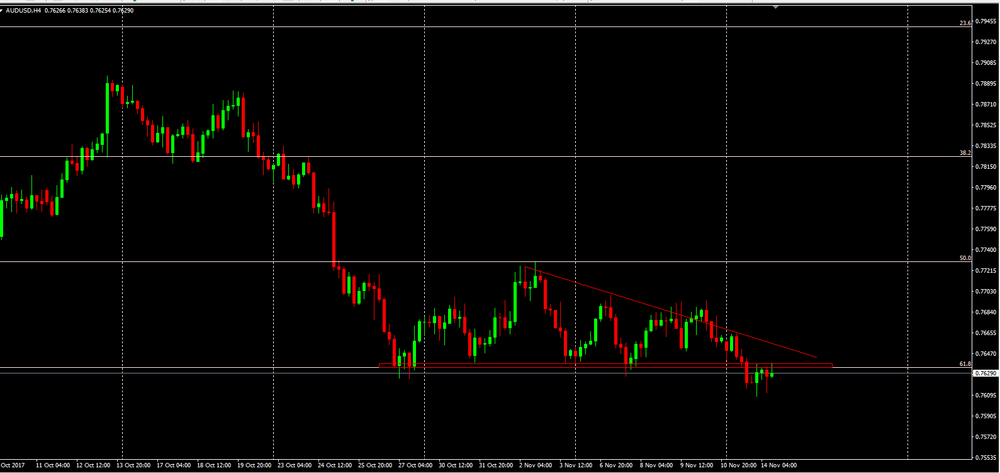Click price scale value 0.78150
The height and width of the screenshot is (473, 1000).
pos(986,166)
